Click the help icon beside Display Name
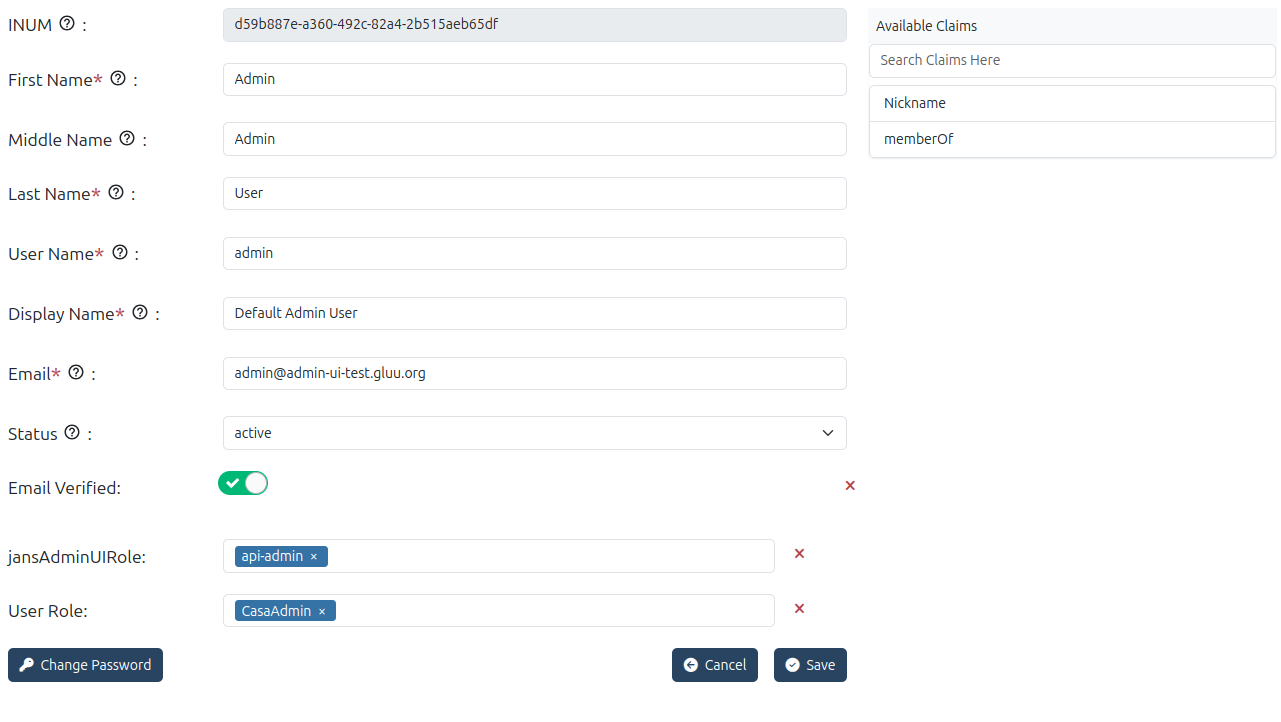The width and height of the screenshot is (1281, 722). 140,312
